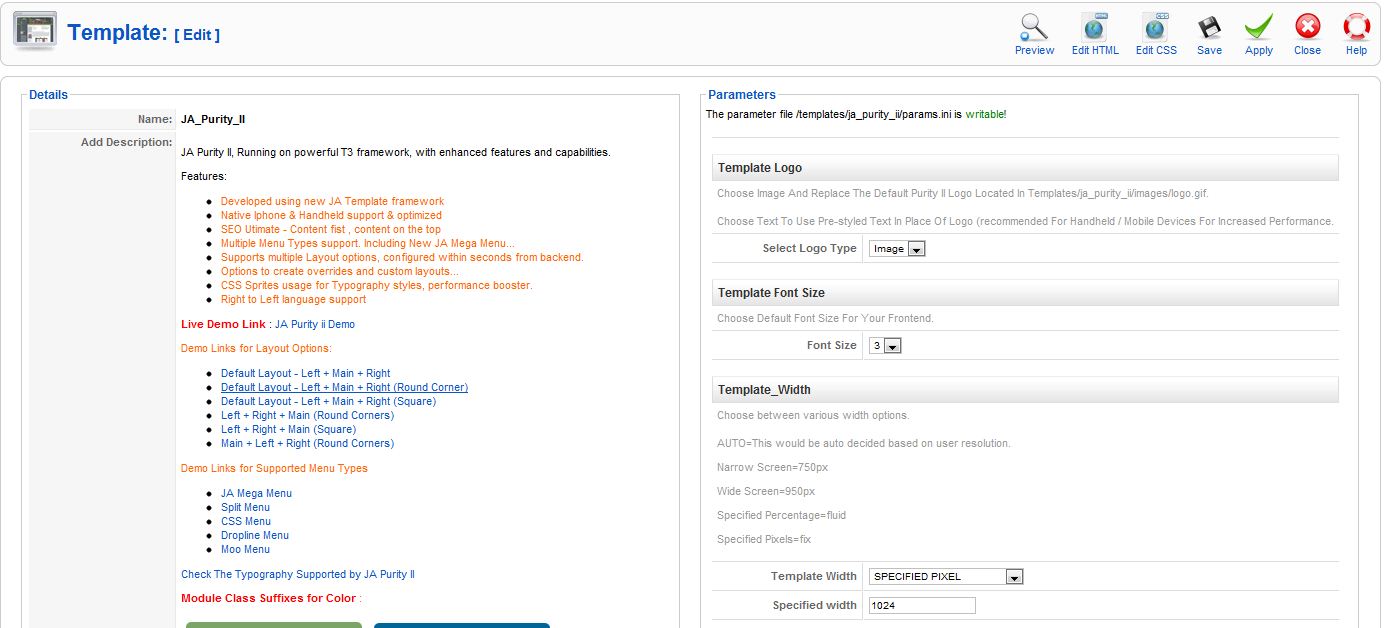Open the JA Purity ii Demo link
Viewport: 1386px width, 628px height.
(x=315, y=325)
